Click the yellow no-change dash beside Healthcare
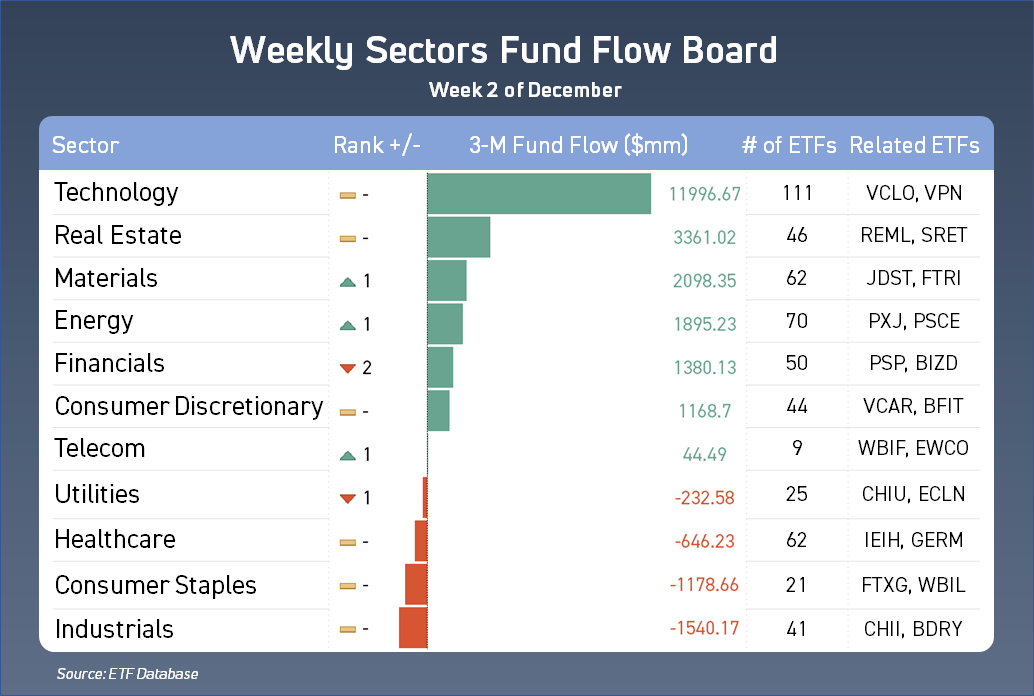Viewport: 1034px width, 696px height. [x=348, y=542]
